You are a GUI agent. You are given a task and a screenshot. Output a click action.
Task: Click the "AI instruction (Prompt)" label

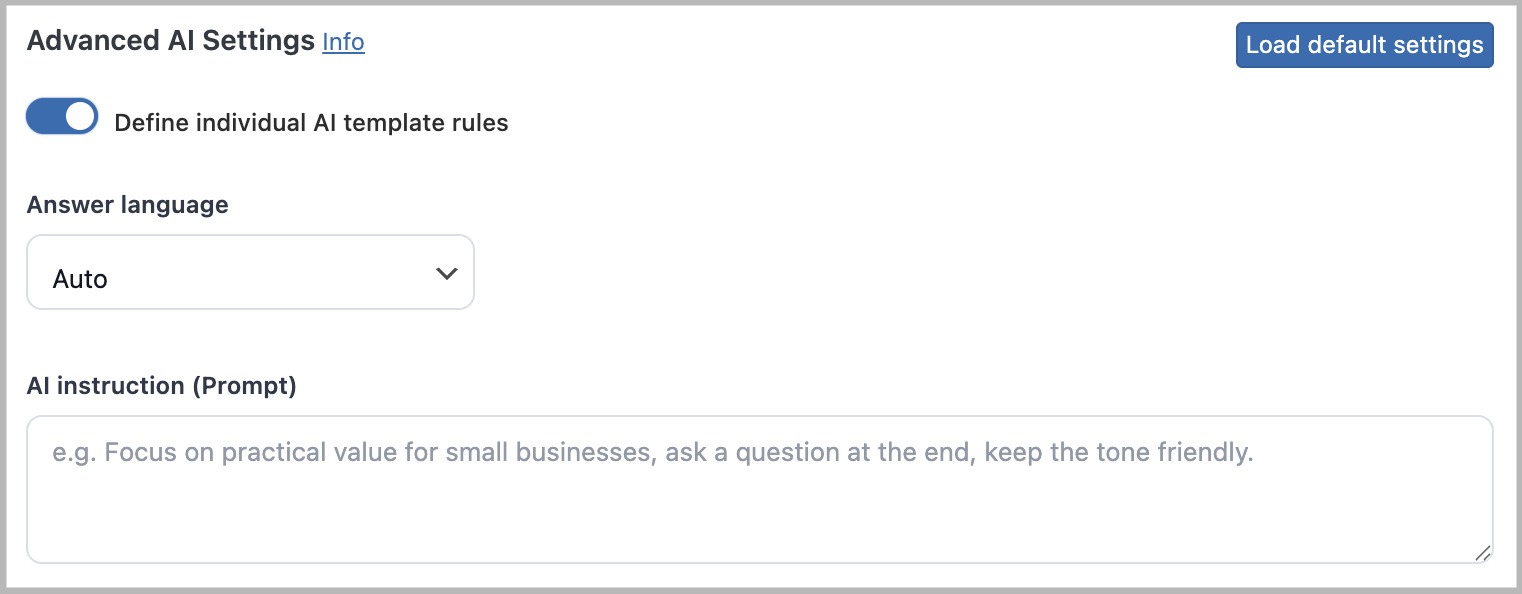point(161,386)
